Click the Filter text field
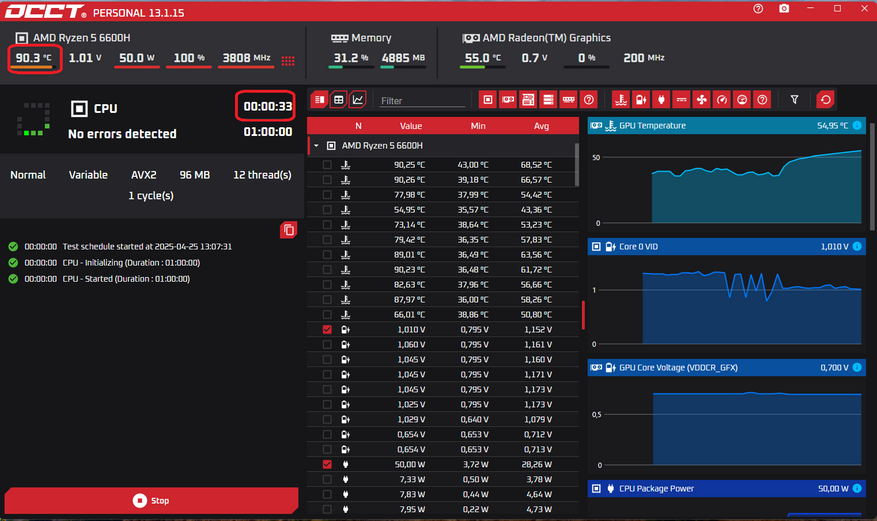Image resolution: width=877 pixels, height=521 pixels. coord(422,101)
